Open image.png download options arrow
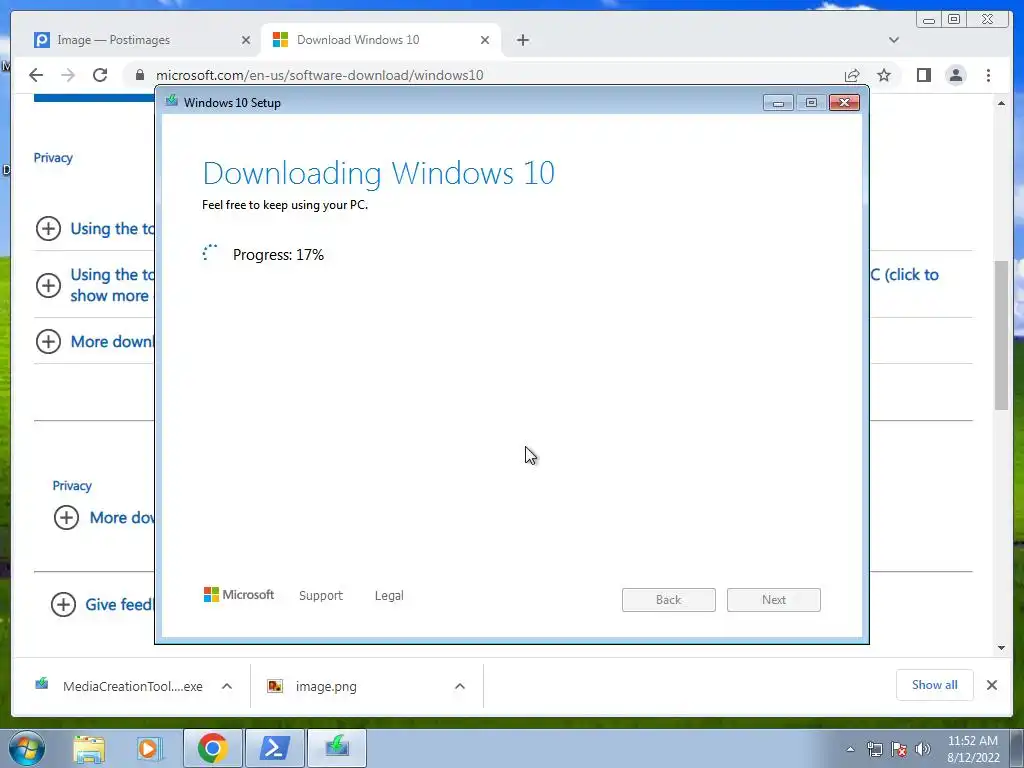 click(460, 686)
